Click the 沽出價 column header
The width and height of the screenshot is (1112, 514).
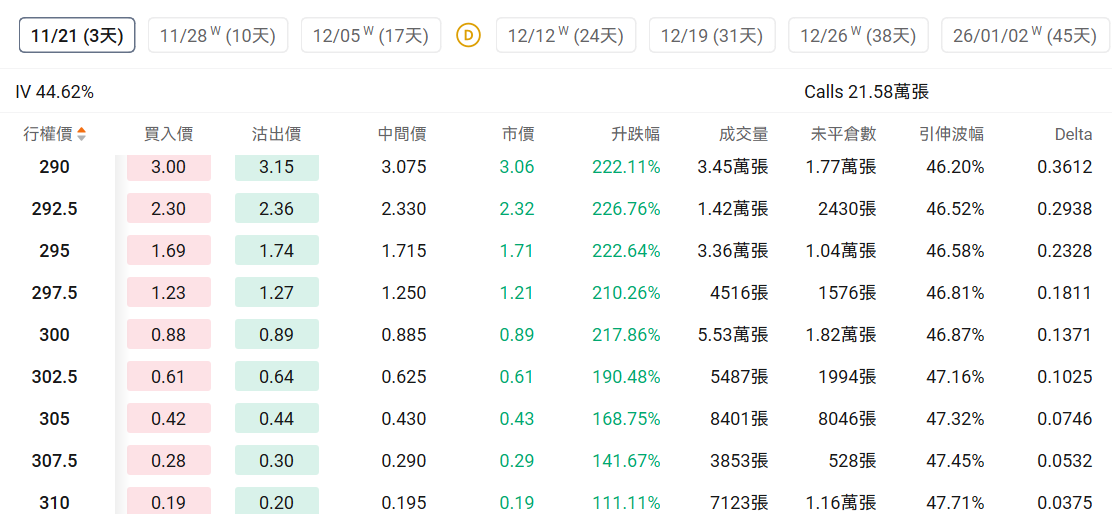(x=276, y=134)
